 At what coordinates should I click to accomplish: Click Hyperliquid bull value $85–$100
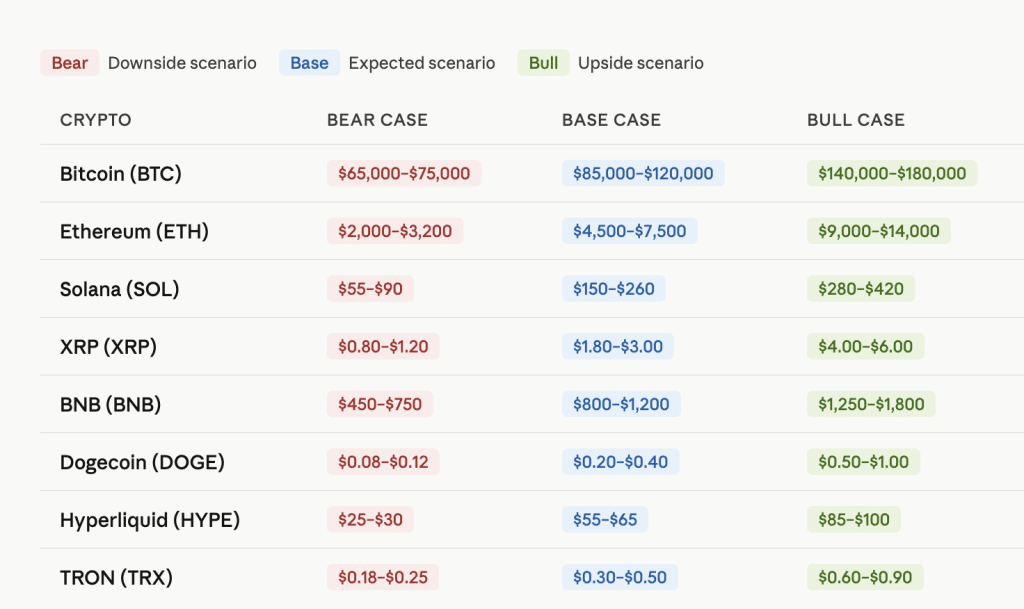854,520
